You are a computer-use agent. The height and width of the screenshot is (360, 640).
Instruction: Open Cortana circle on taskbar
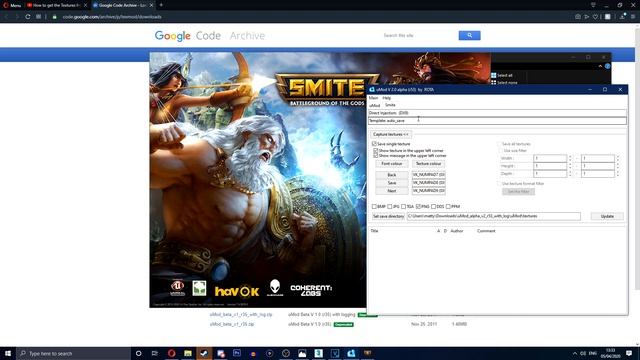[x=138, y=353]
